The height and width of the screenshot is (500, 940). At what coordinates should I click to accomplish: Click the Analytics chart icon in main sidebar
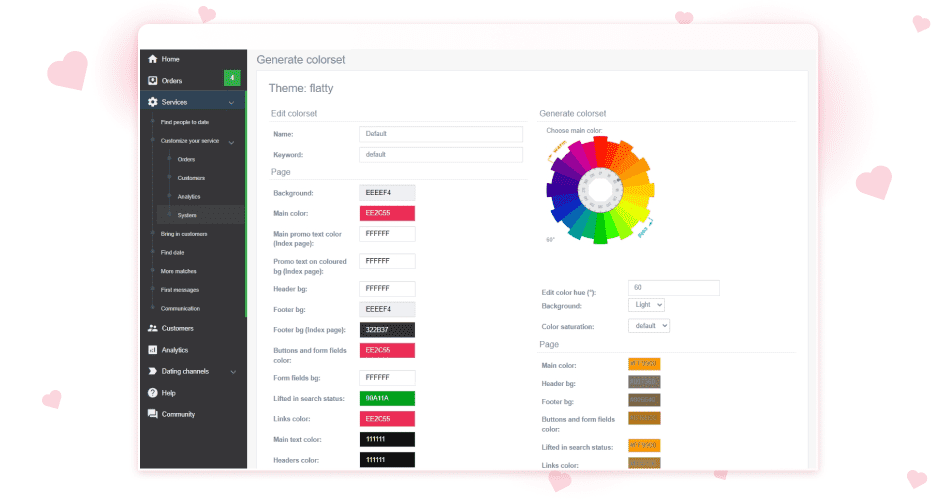[x=152, y=350]
